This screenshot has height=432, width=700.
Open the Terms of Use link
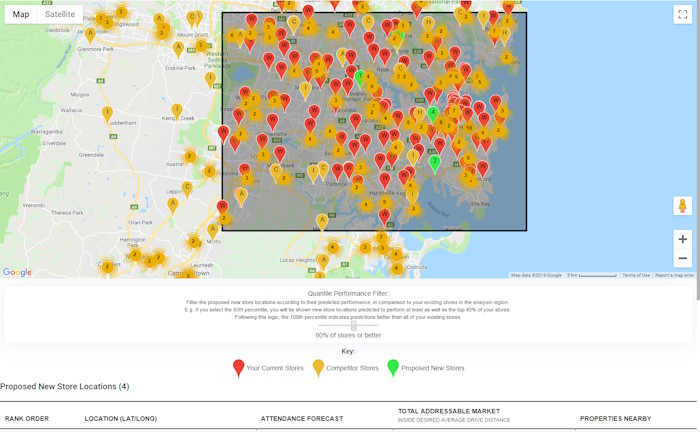click(635, 275)
